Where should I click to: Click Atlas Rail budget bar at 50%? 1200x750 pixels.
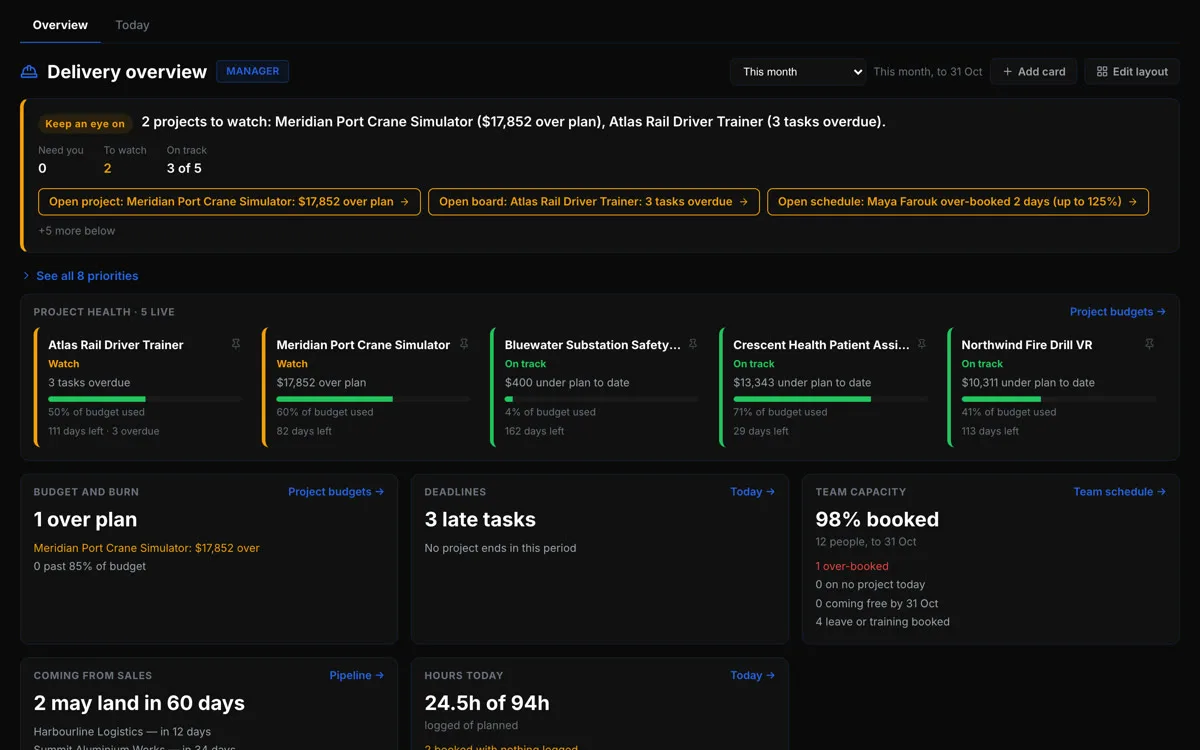[x=145, y=399]
